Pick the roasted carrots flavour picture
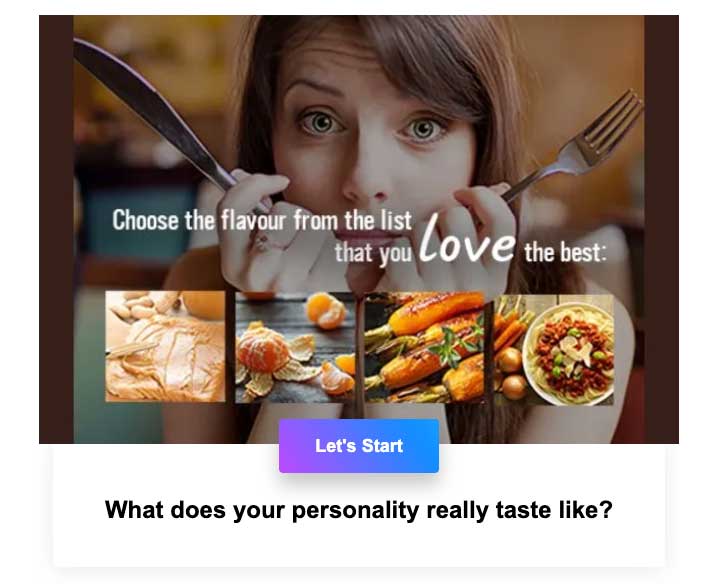 (424, 347)
